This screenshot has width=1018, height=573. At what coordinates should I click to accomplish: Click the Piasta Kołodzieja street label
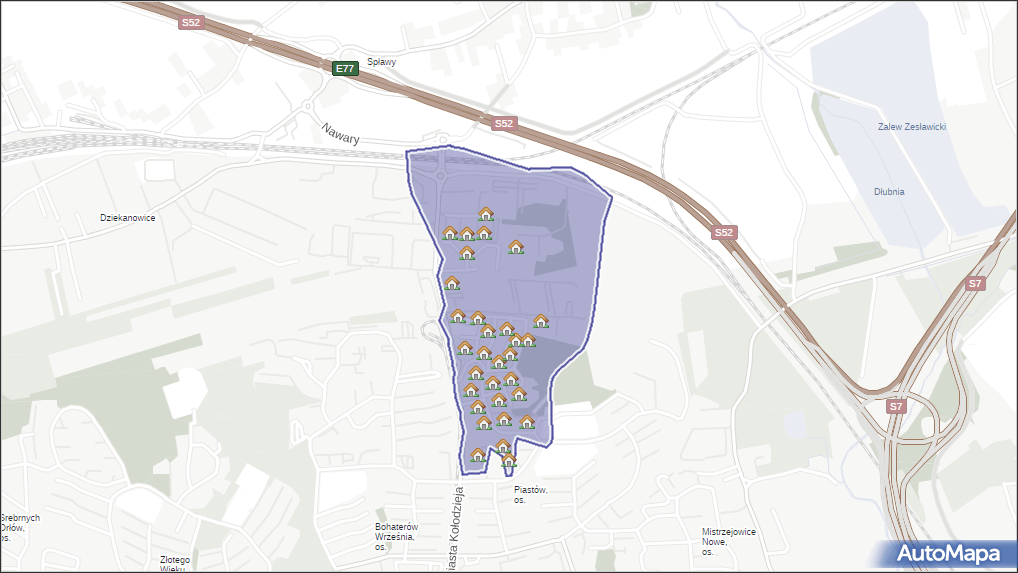(x=456, y=529)
